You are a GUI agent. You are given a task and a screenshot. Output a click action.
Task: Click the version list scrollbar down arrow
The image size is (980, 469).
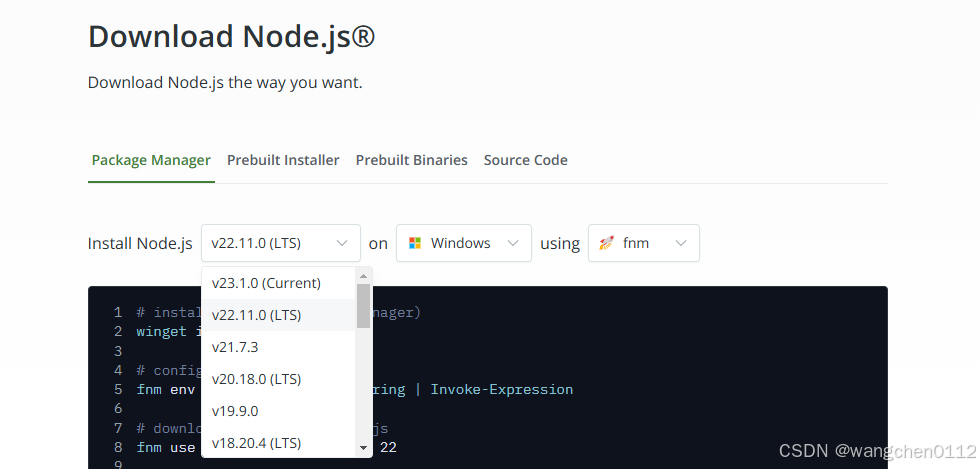363,448
